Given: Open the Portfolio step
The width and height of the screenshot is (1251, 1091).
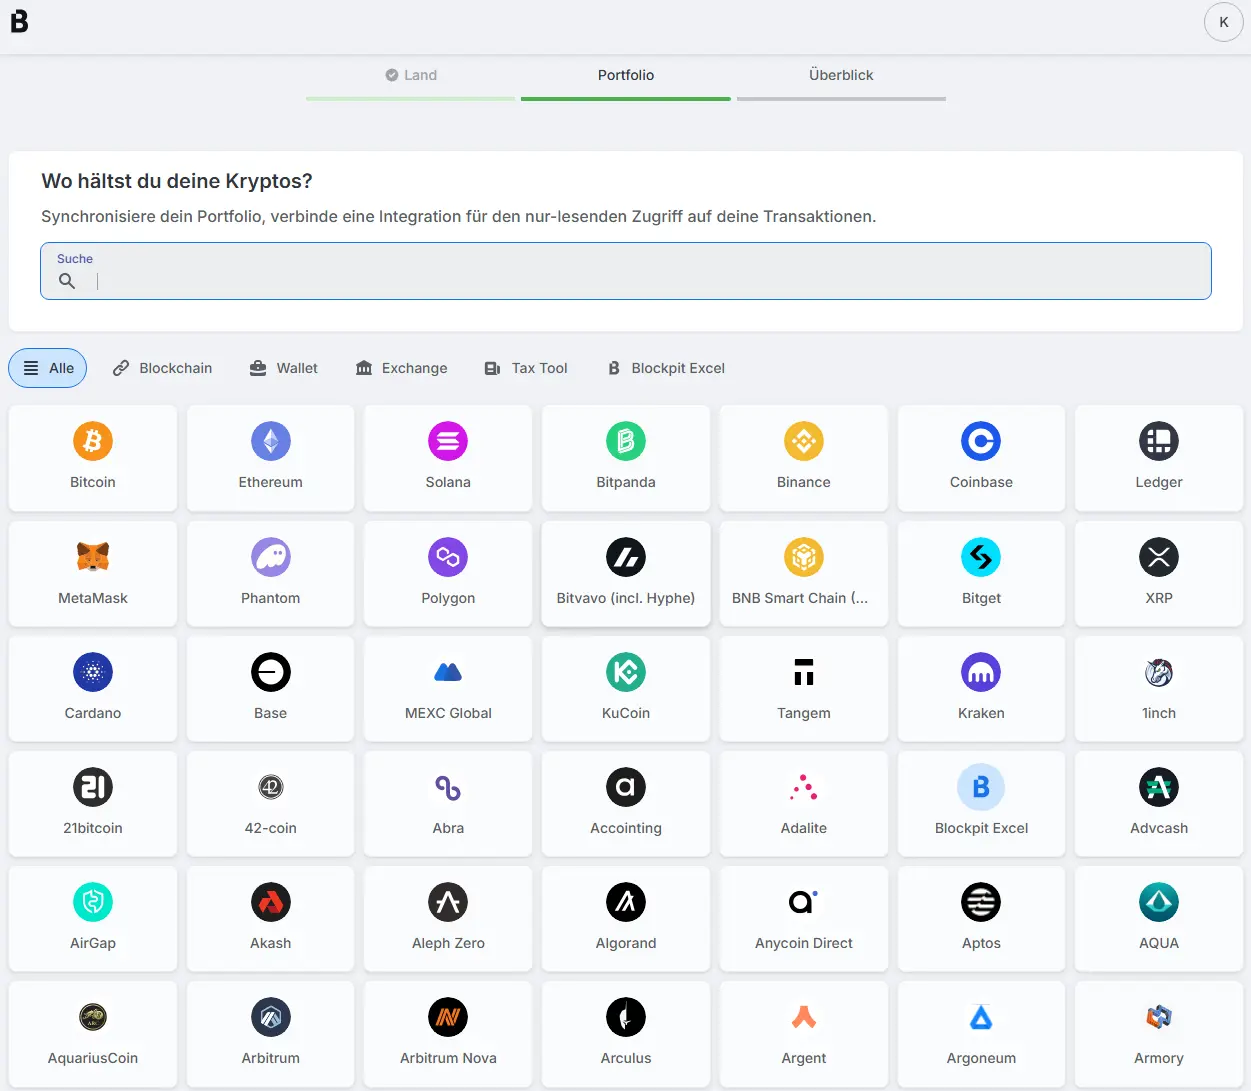Looking at the screenshot, I should click(626, 75).
